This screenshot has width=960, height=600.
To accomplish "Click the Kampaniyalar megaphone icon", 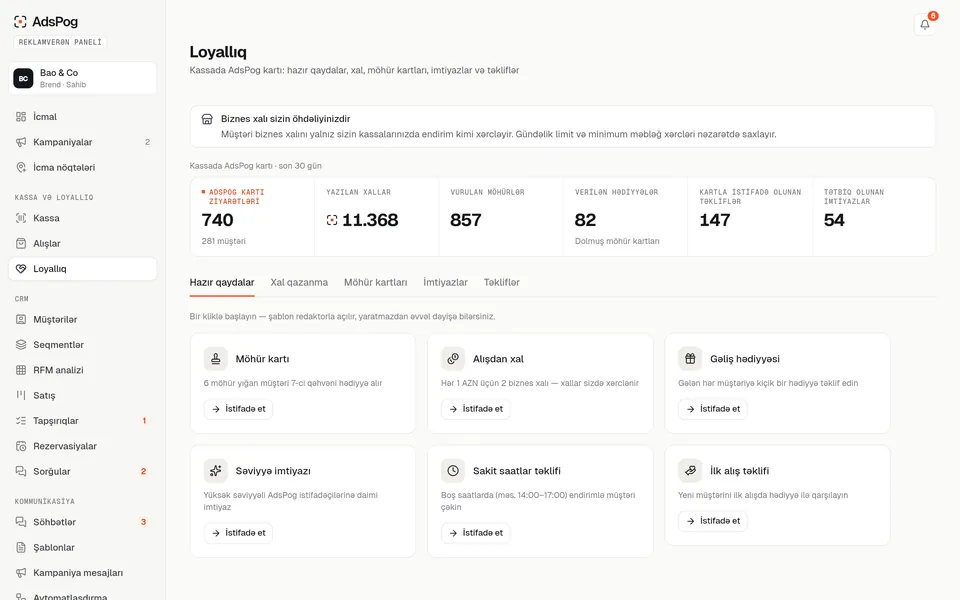I will [21, 142].
